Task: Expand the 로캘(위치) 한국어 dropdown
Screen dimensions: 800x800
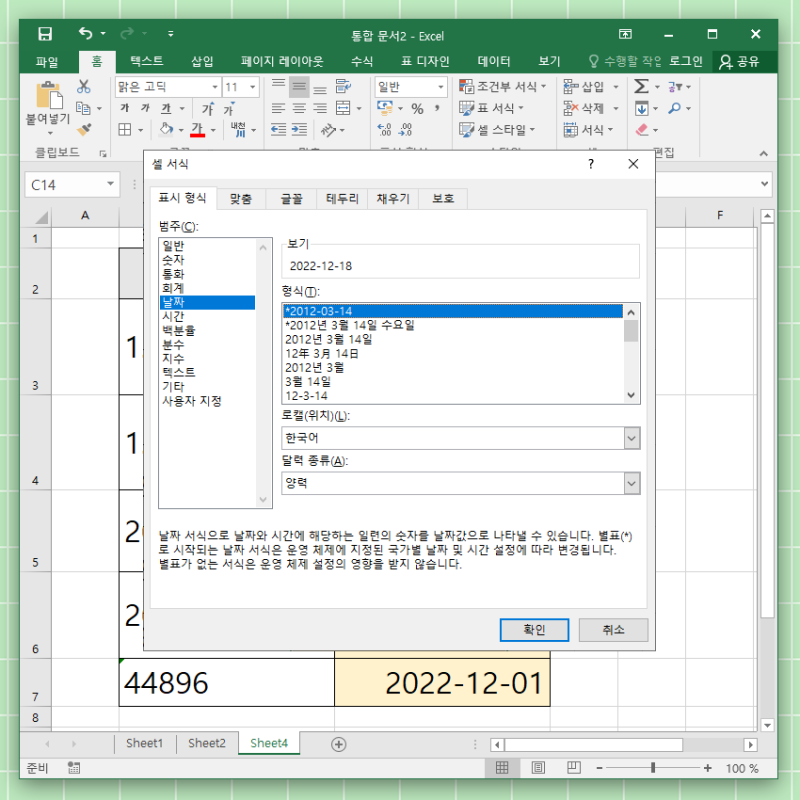Action: (632, 438)
